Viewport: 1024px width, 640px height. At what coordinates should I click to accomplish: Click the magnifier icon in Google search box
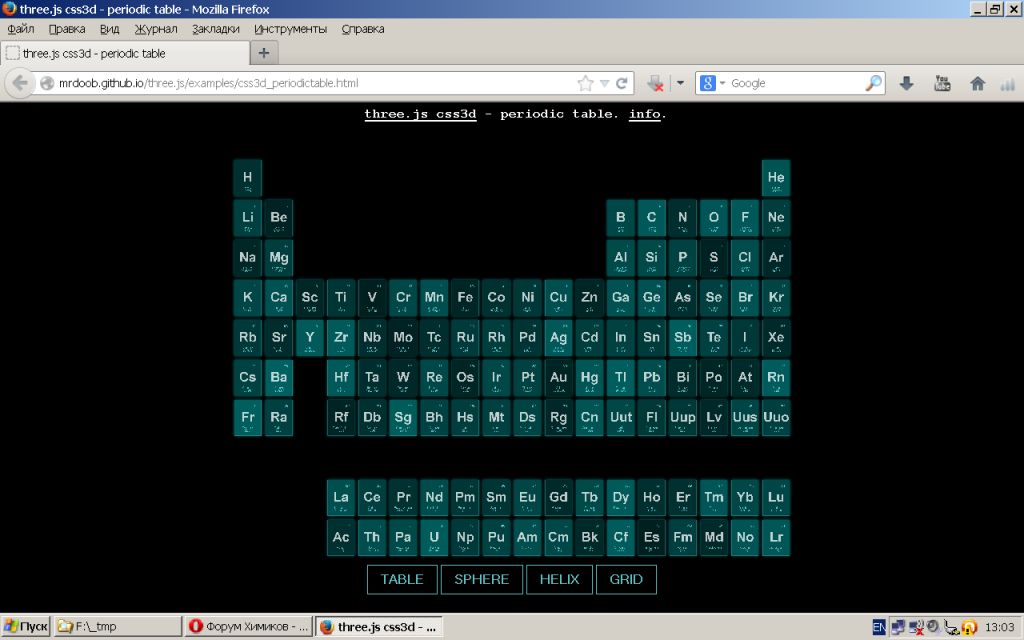click(873, 84)
